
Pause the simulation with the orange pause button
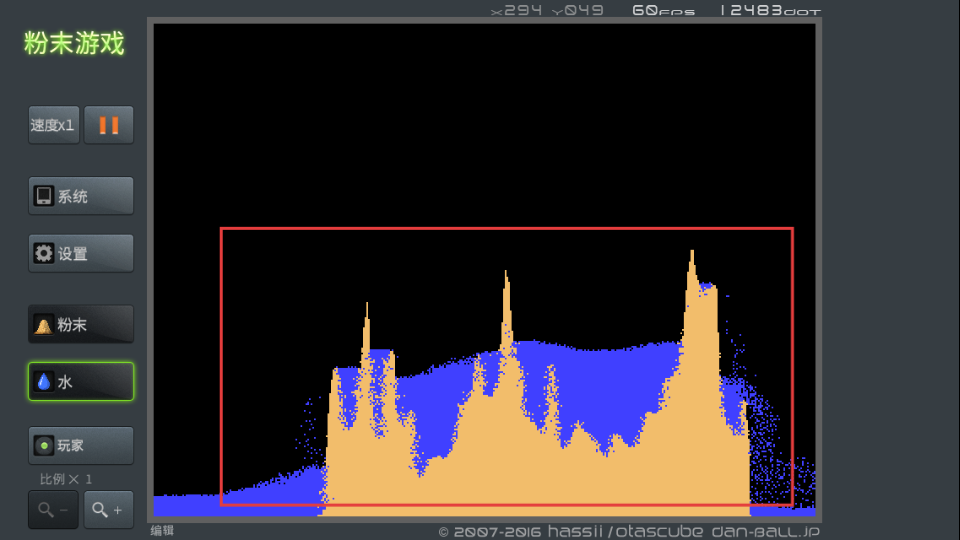click(x=108, y=125)
